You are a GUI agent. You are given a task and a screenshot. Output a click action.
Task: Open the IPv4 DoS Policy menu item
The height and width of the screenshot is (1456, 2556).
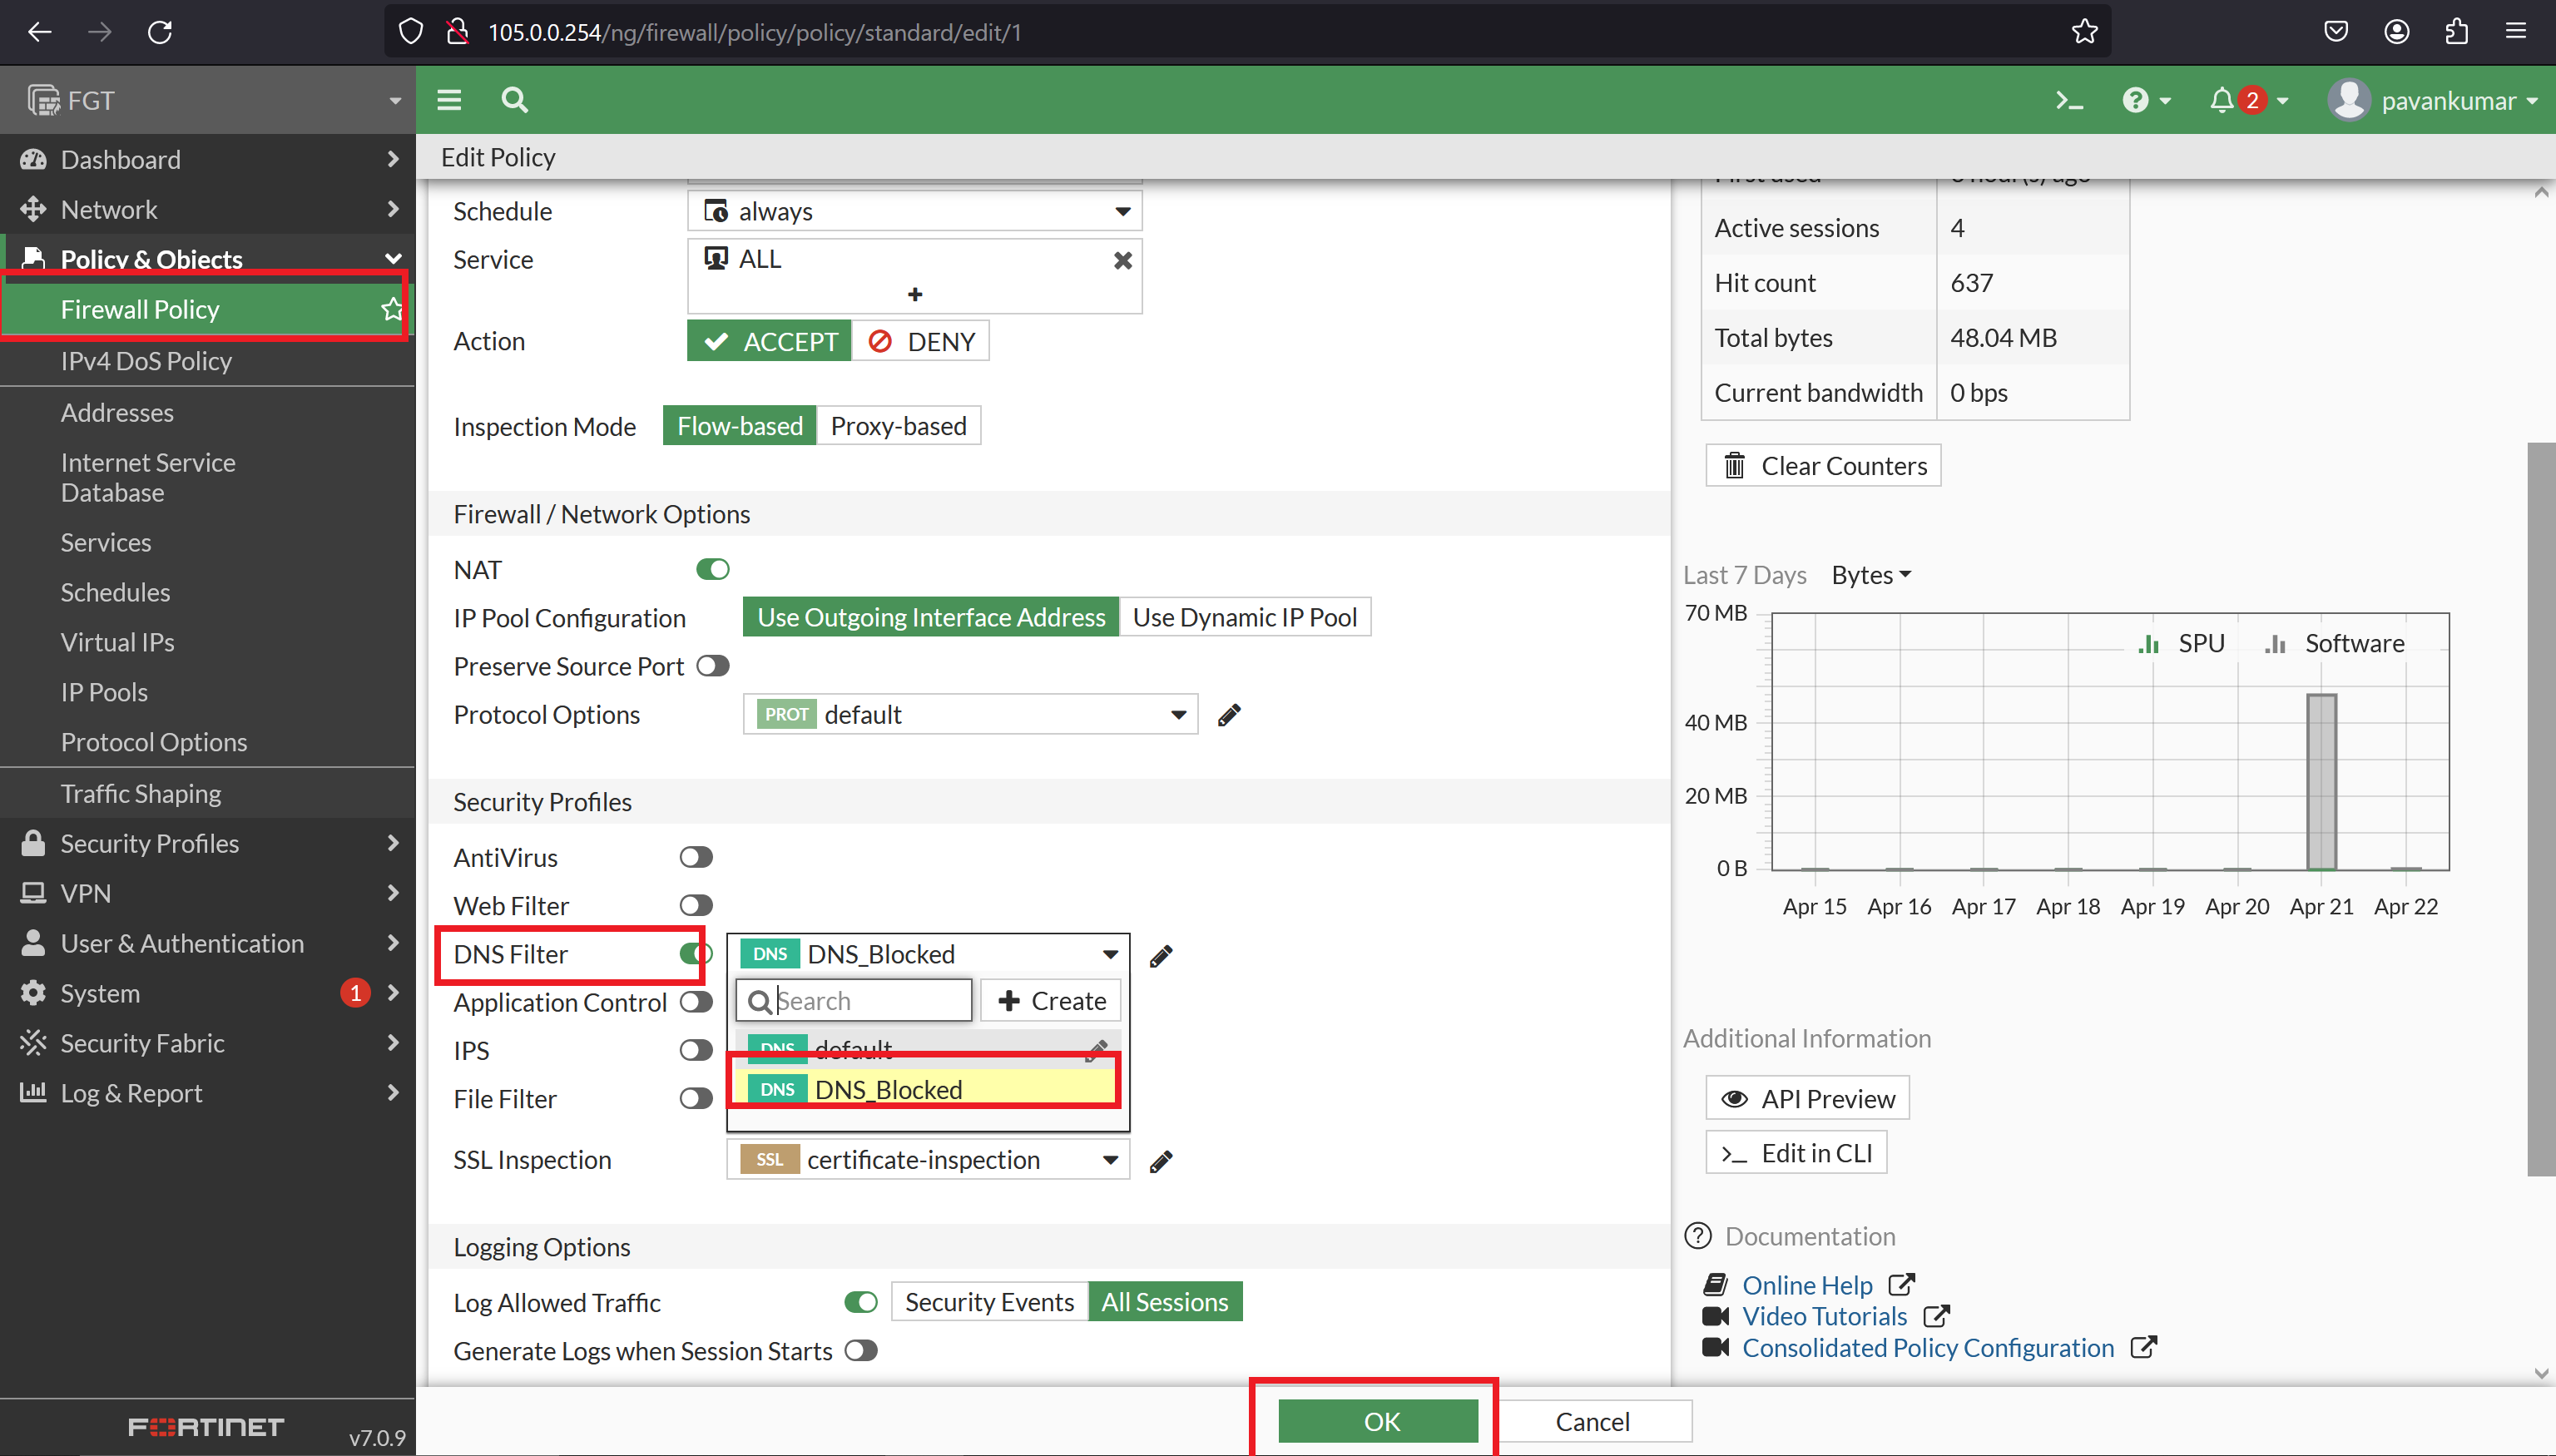(145, 361)
